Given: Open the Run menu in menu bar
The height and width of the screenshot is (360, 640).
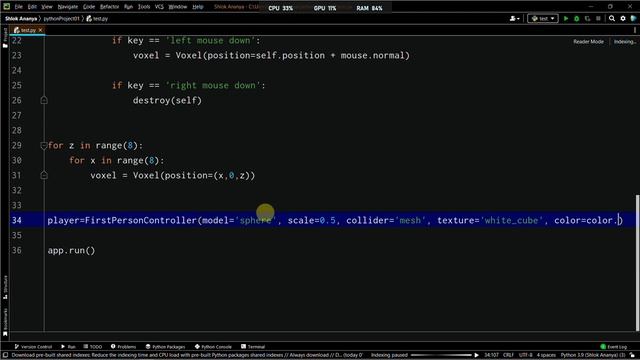Looking at the screenshot, I should tap(128, 7).
